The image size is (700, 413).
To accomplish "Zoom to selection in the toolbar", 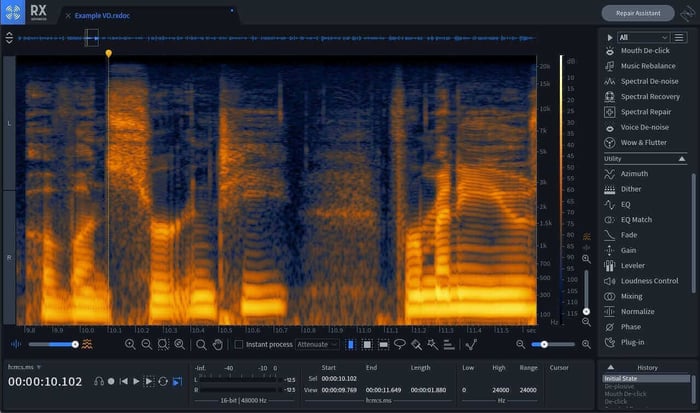I will [x=163, y=344].
